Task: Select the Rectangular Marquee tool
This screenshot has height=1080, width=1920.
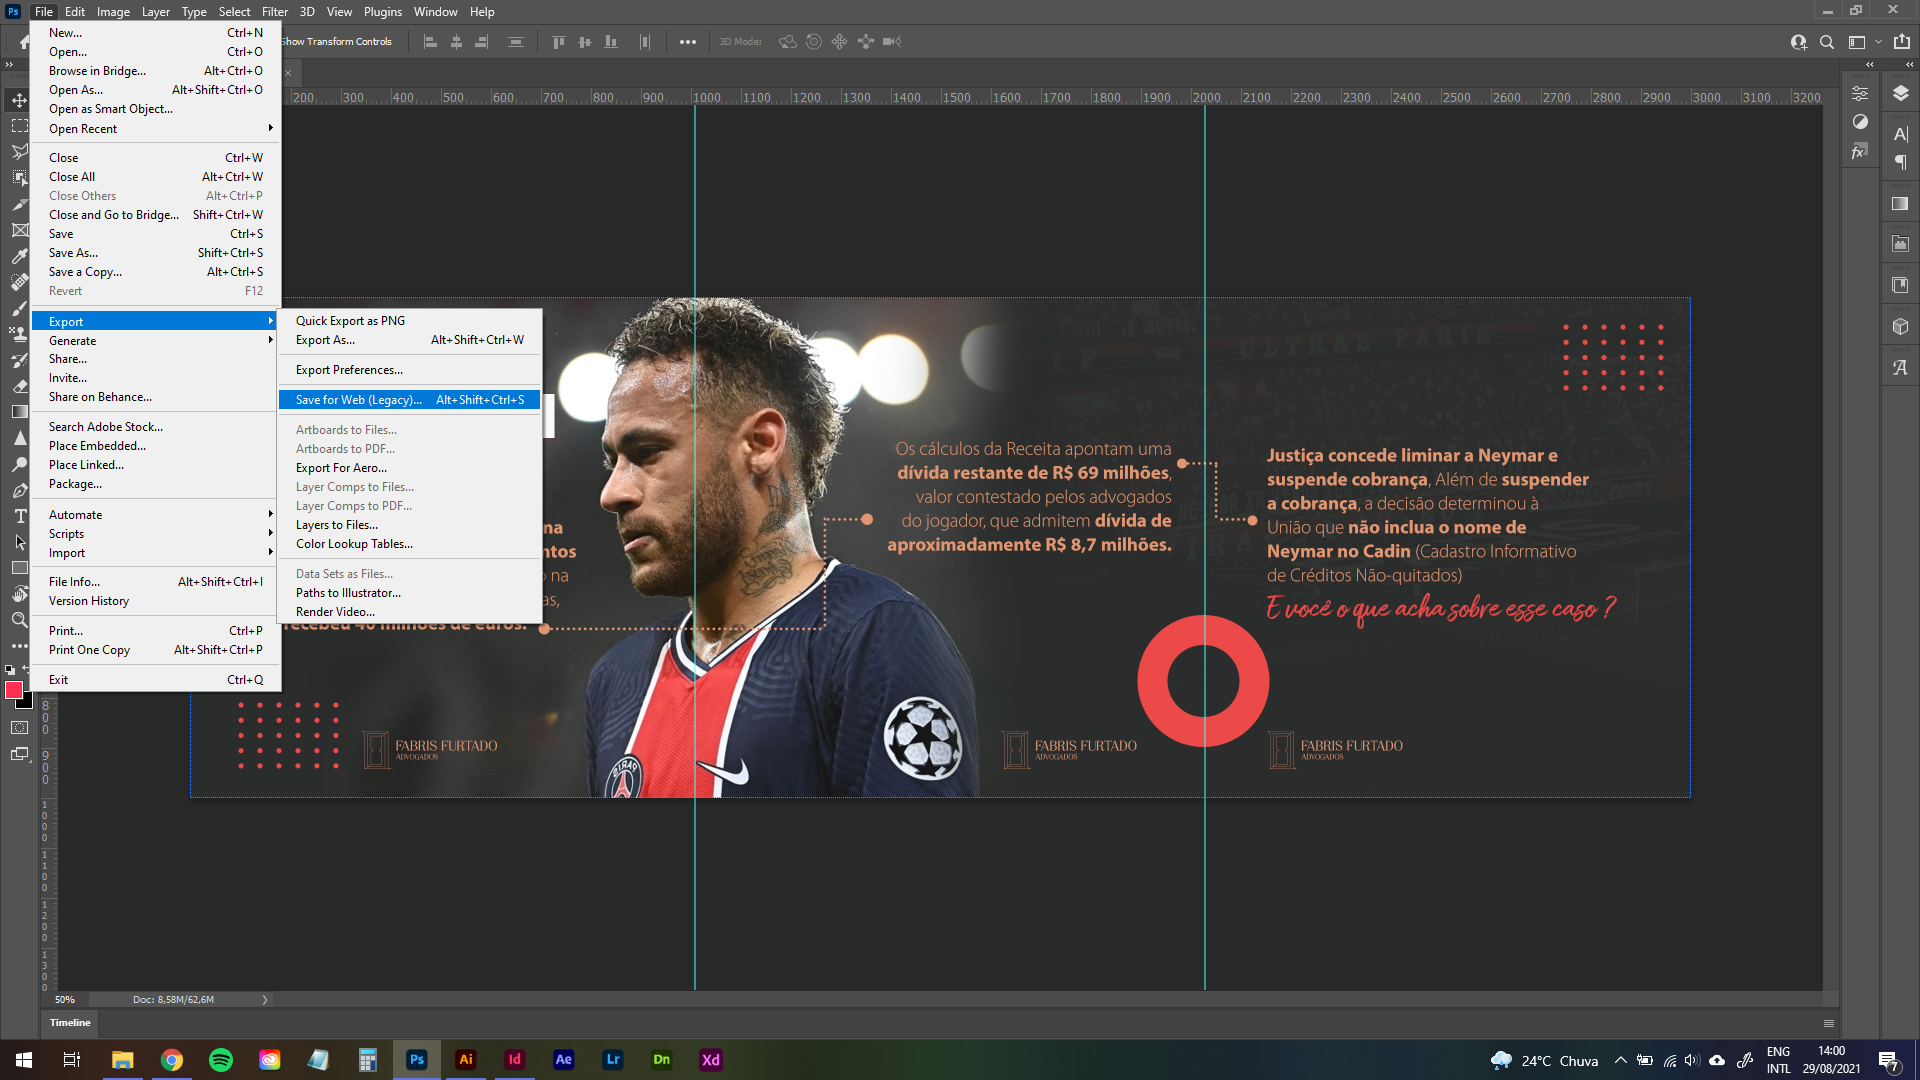Action: [x=18, y=126]
